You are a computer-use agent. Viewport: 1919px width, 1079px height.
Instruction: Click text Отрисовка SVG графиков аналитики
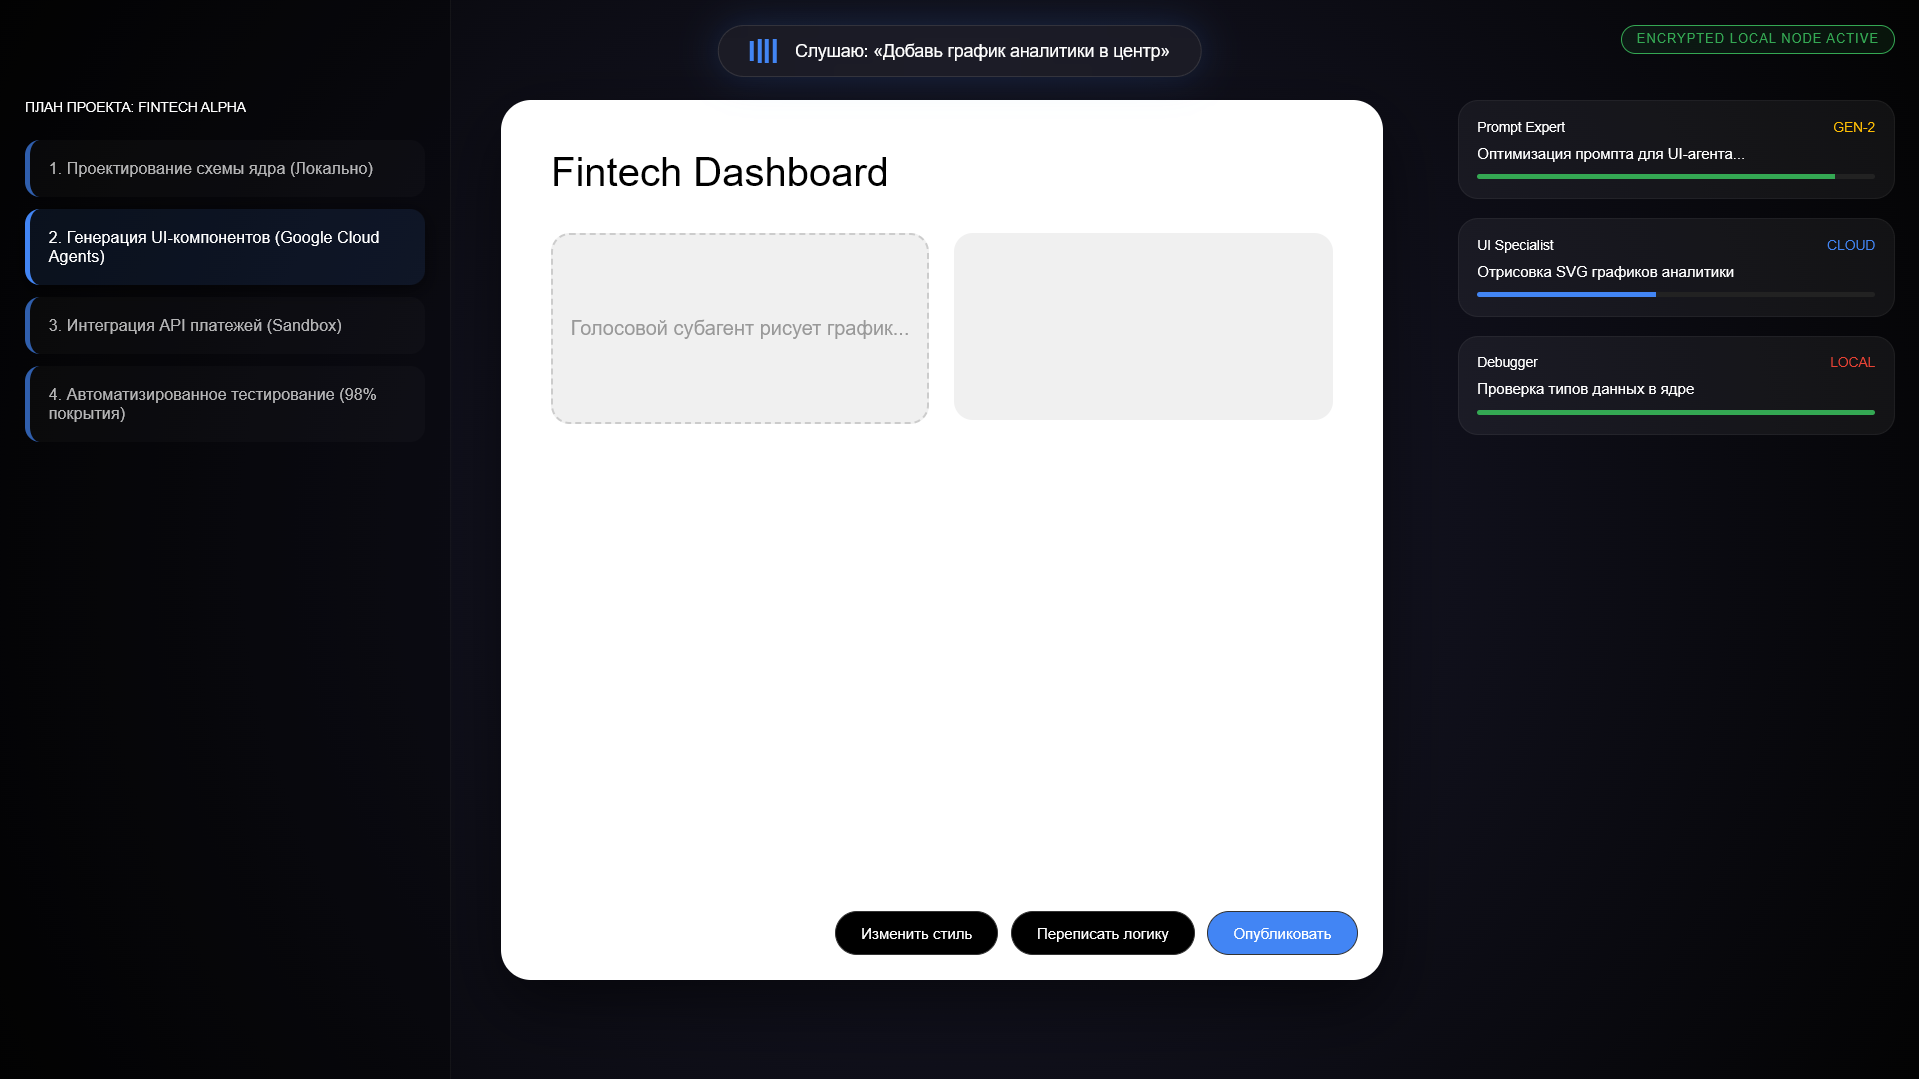[x=1605, y=272]
